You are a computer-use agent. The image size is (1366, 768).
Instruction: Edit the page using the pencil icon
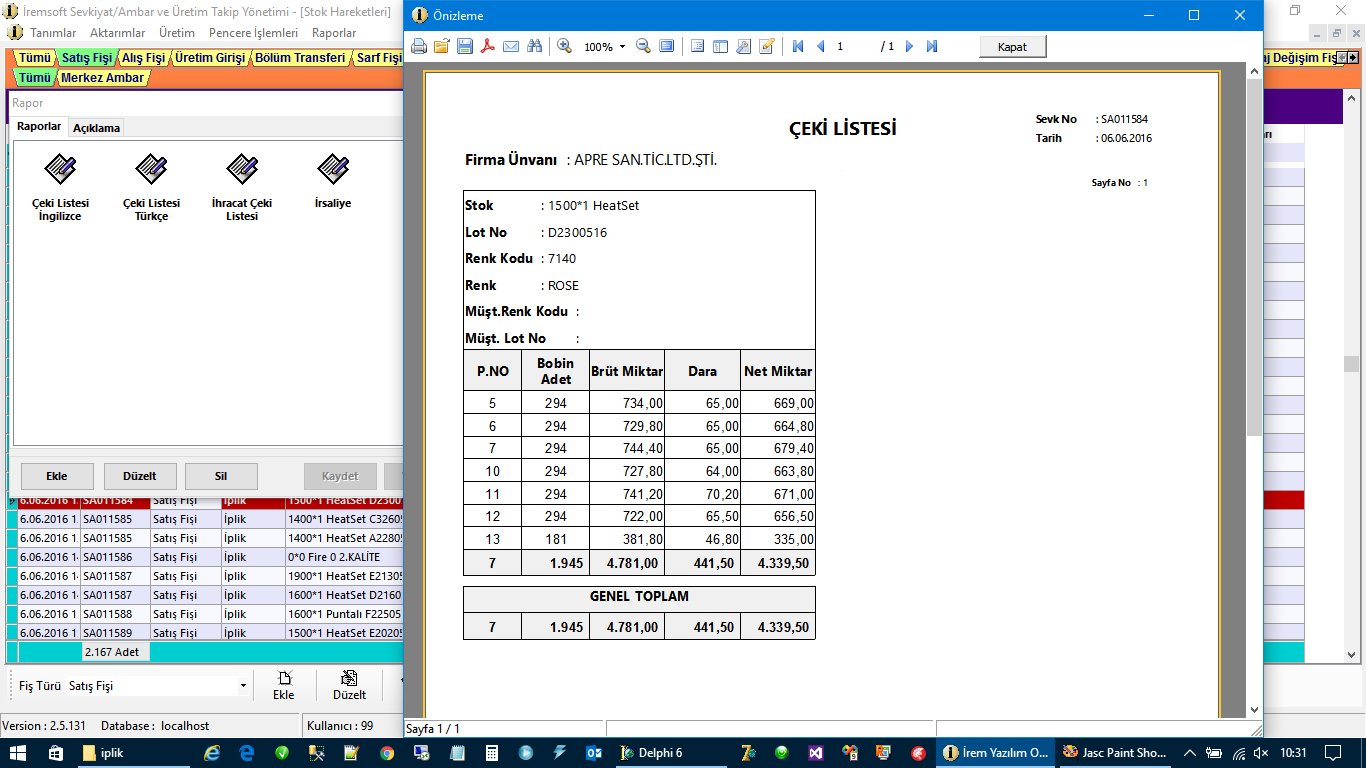[x=767, y=46]
